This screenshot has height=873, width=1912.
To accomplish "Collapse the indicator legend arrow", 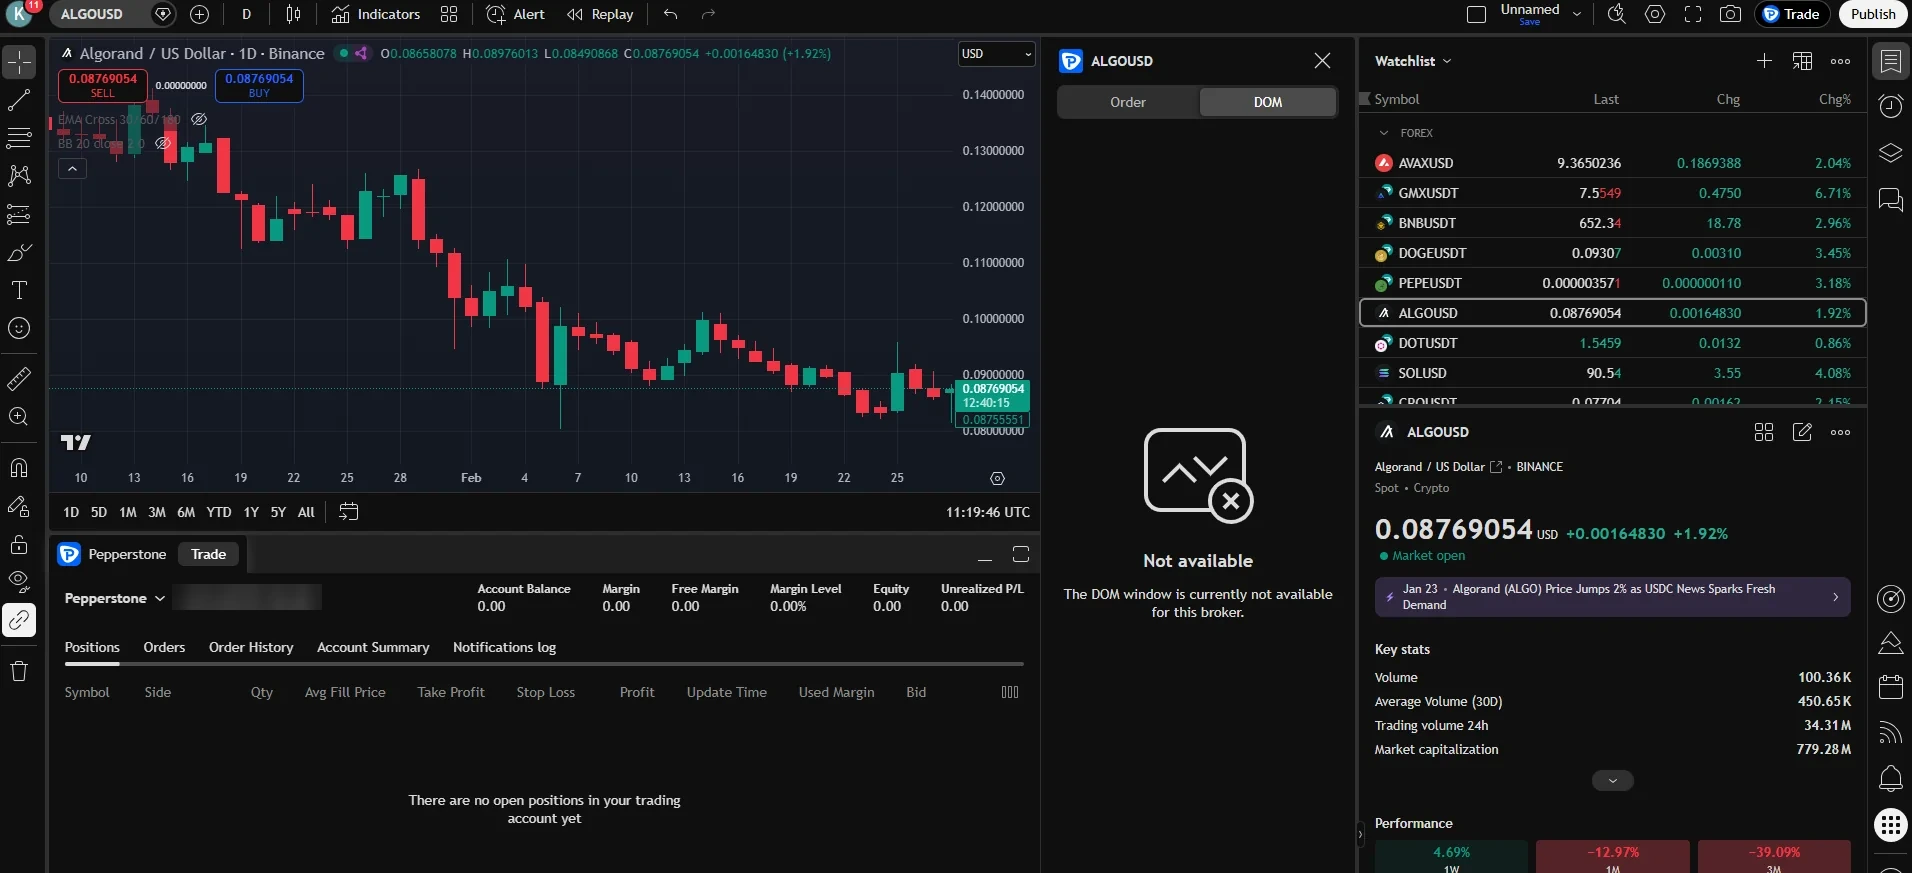I will tap(72, 169).
